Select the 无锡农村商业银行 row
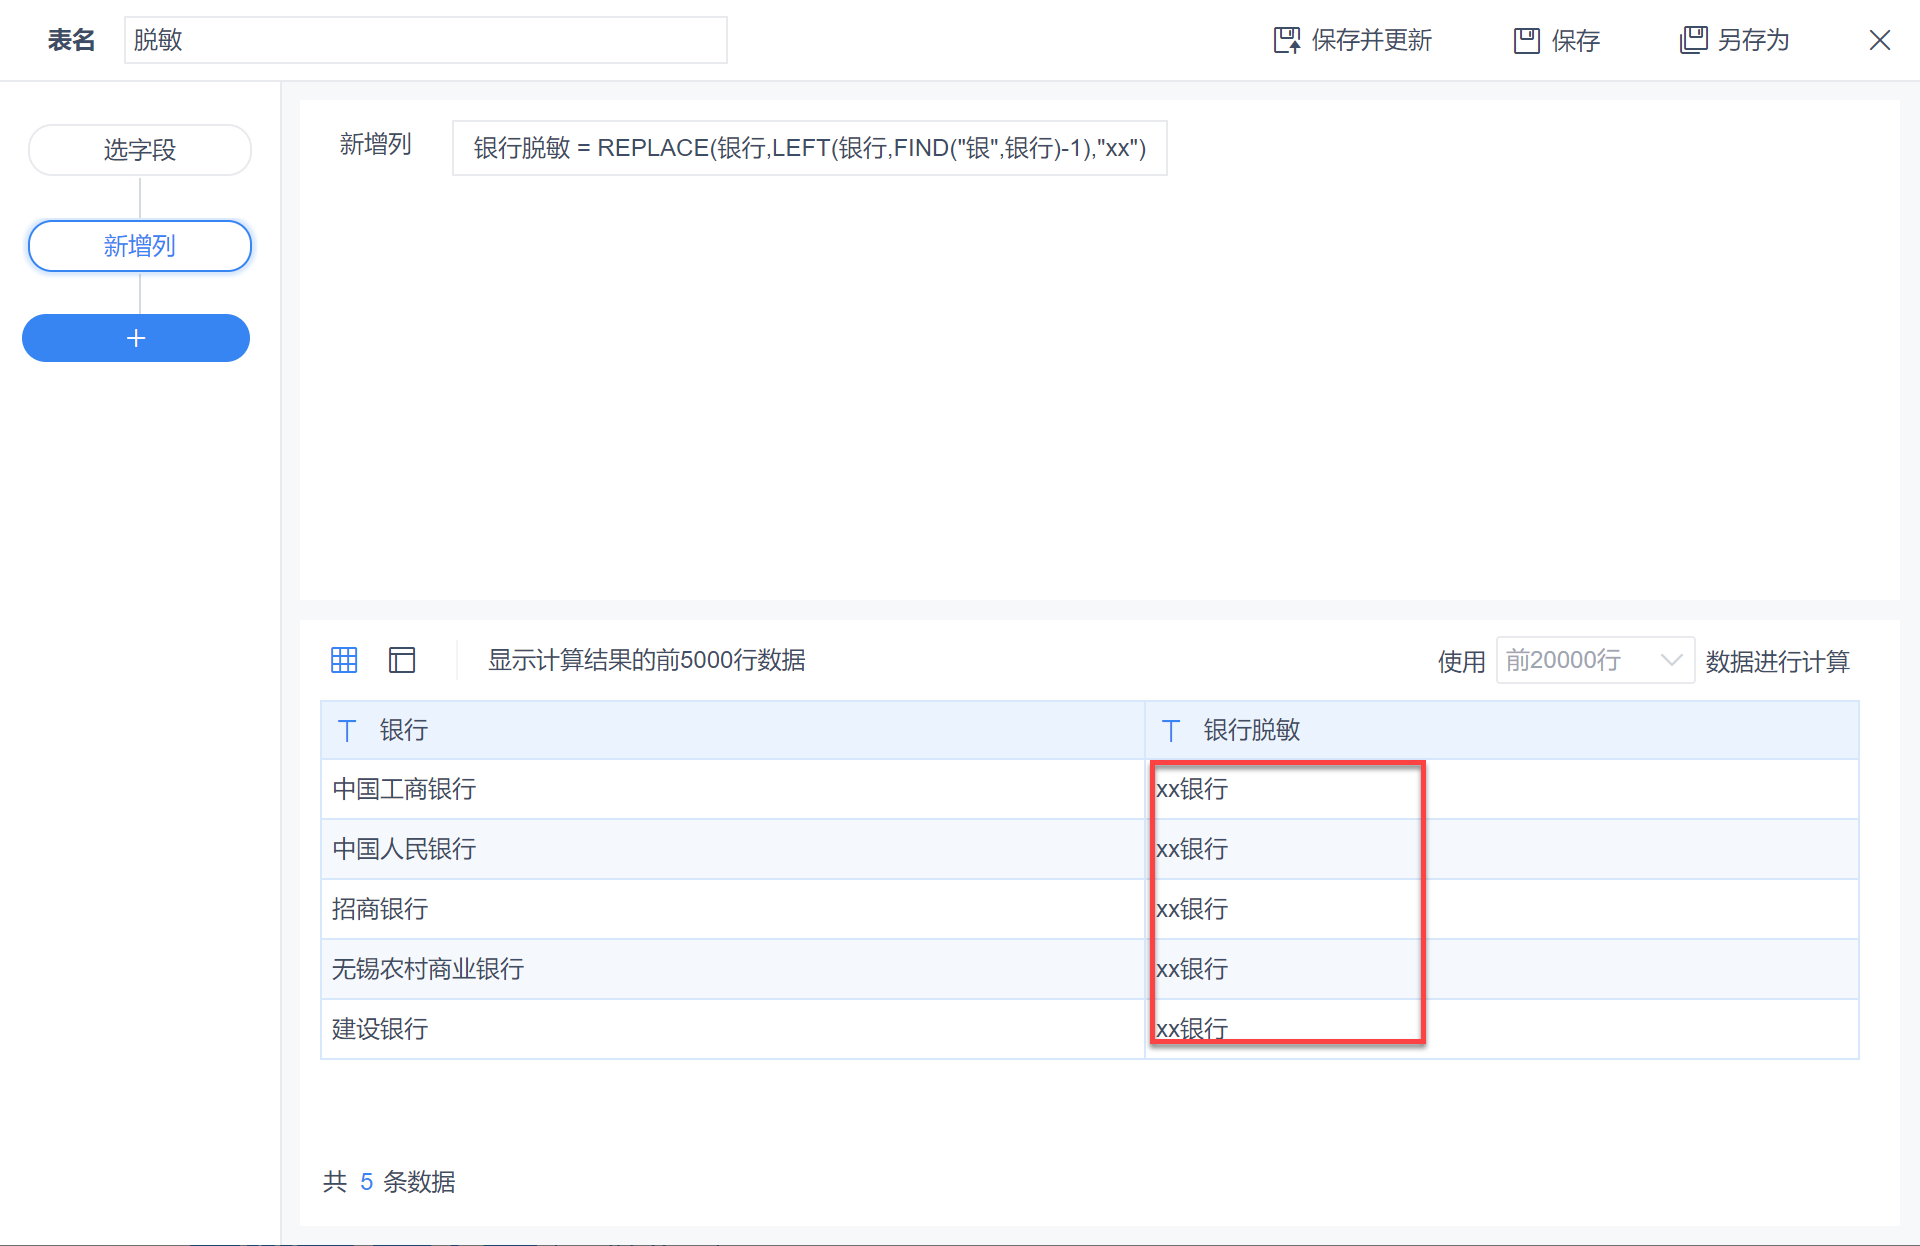Screen dimensions: 1920x1246 point(428,969)
